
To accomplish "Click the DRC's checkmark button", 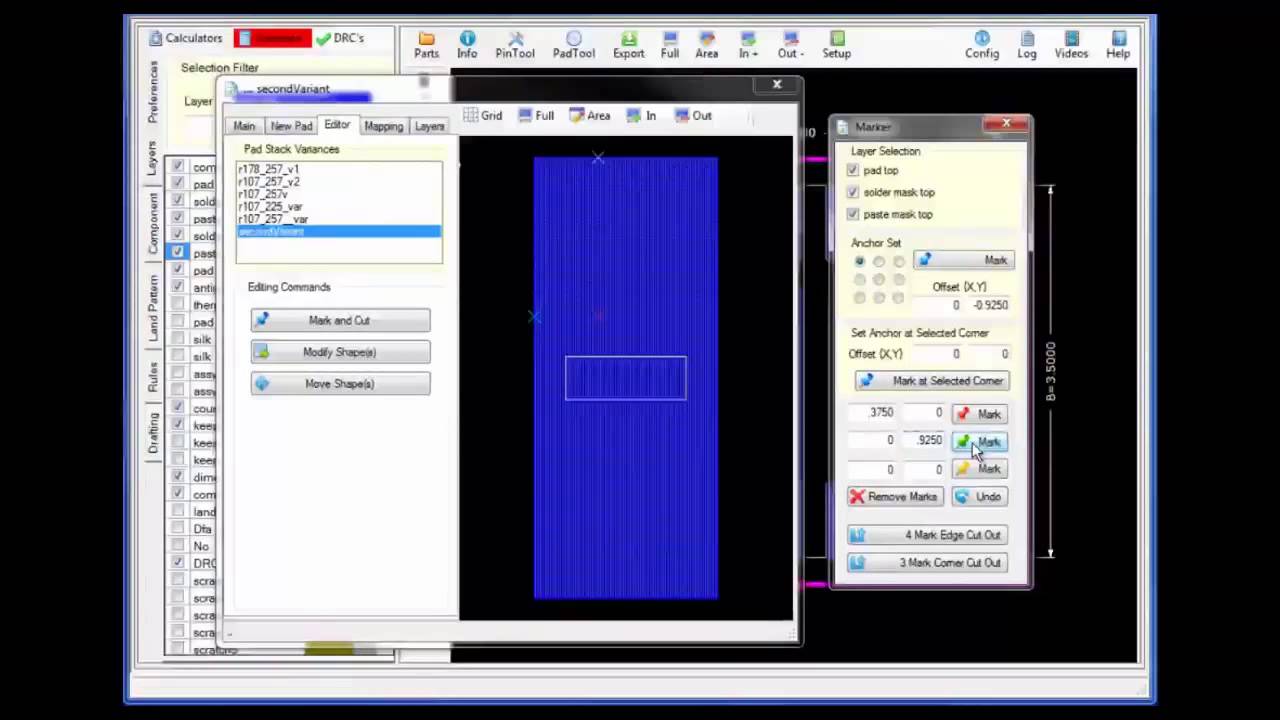I will (x=340, y=38).
